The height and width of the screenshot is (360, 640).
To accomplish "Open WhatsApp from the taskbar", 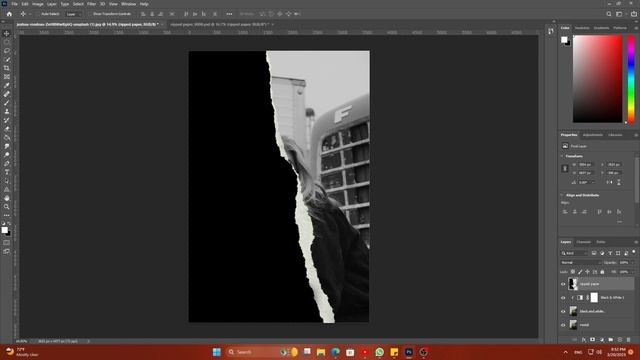I will coord(379,352).
